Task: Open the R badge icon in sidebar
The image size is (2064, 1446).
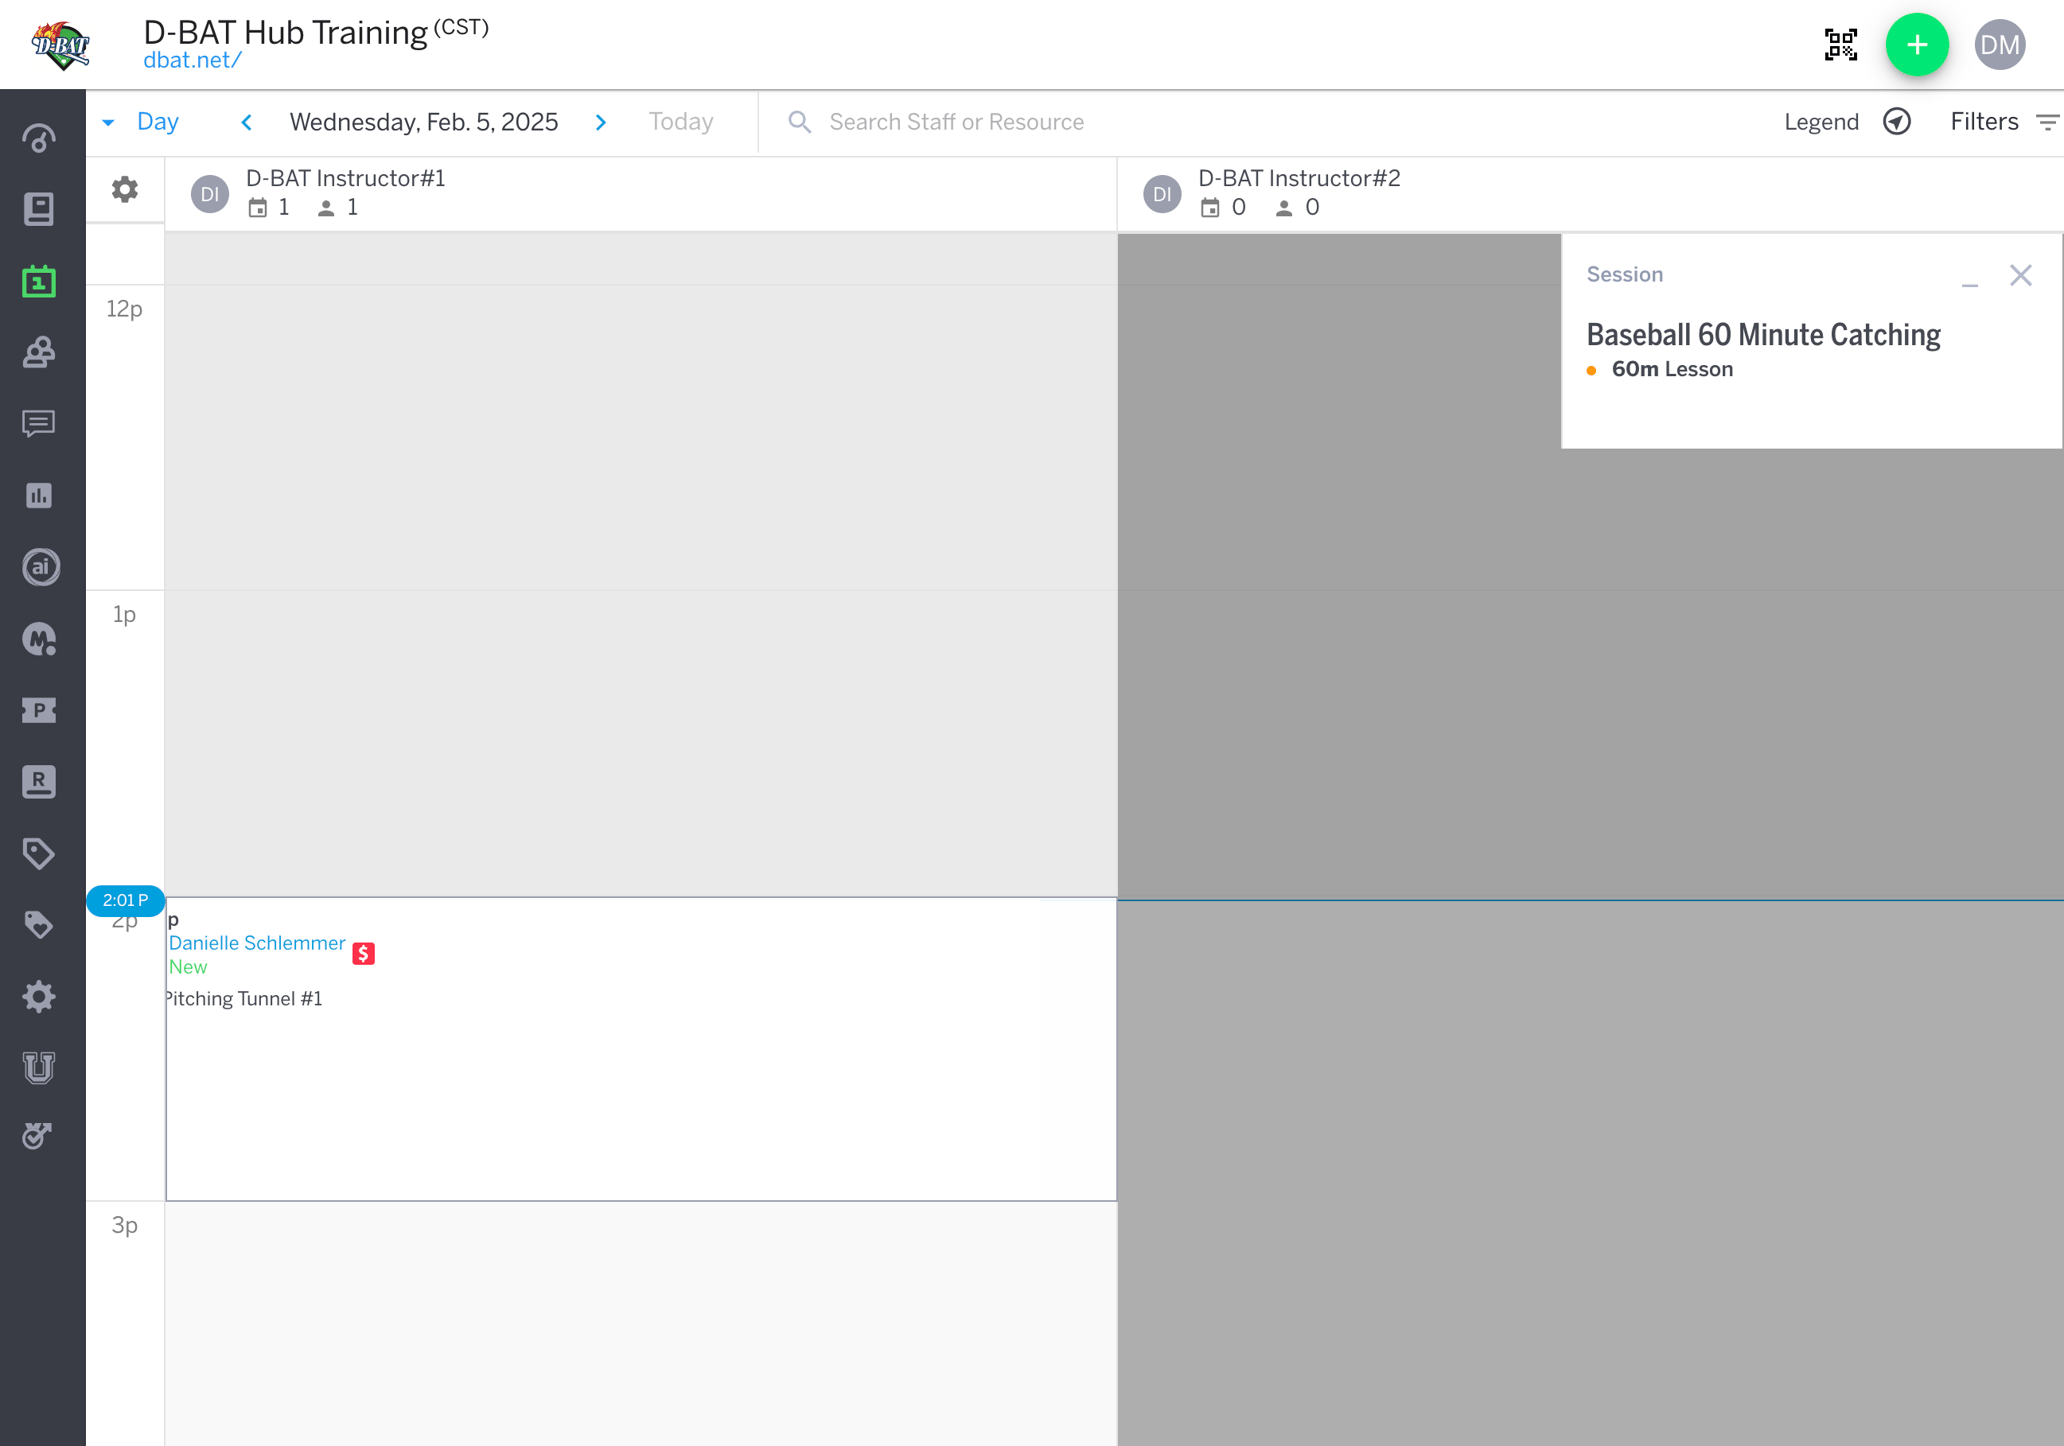Action: pyautogui.click(x=39, y=782)
